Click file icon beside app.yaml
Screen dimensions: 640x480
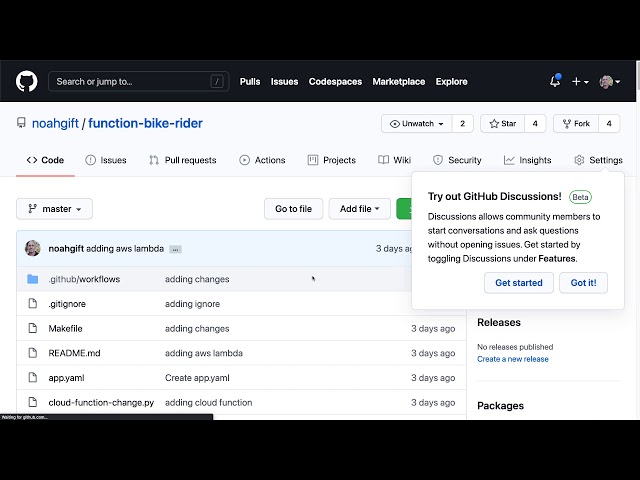(33, 378)
